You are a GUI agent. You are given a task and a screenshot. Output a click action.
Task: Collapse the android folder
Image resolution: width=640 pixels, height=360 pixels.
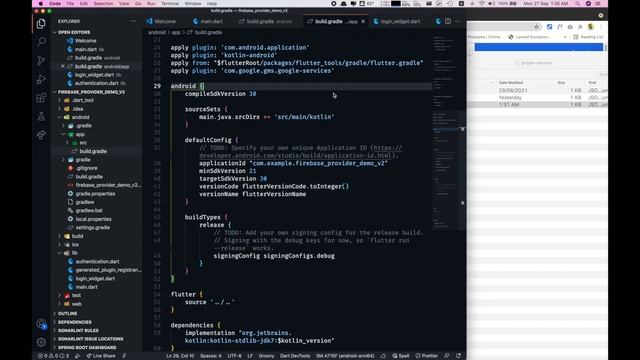coord(80,117)
